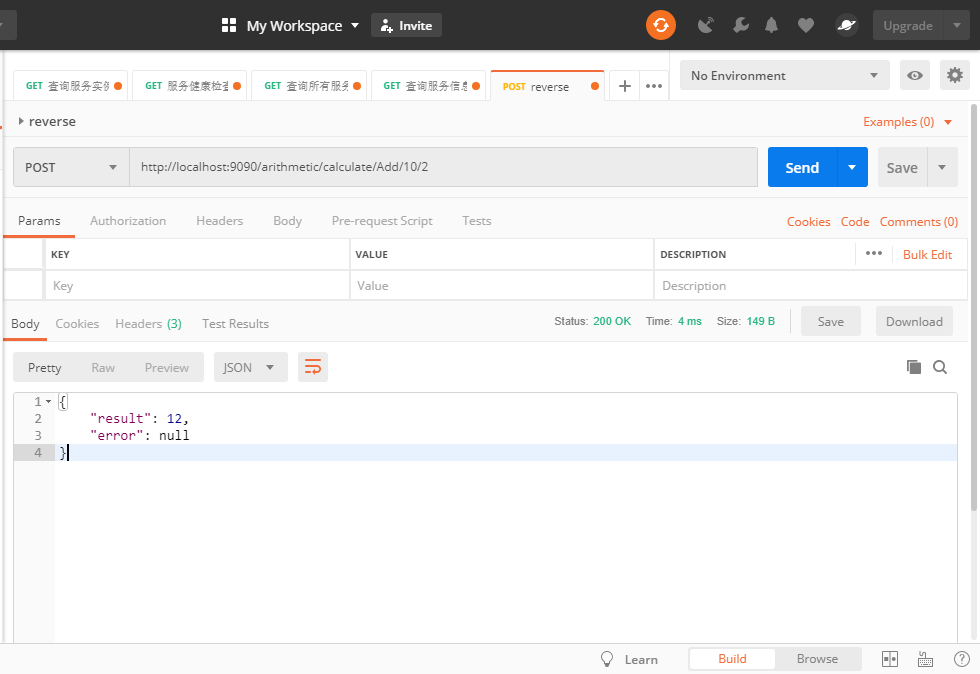Open the notifications bell icon
The width and height of the screenshot is (980, 674).
[x=771, y=26]
